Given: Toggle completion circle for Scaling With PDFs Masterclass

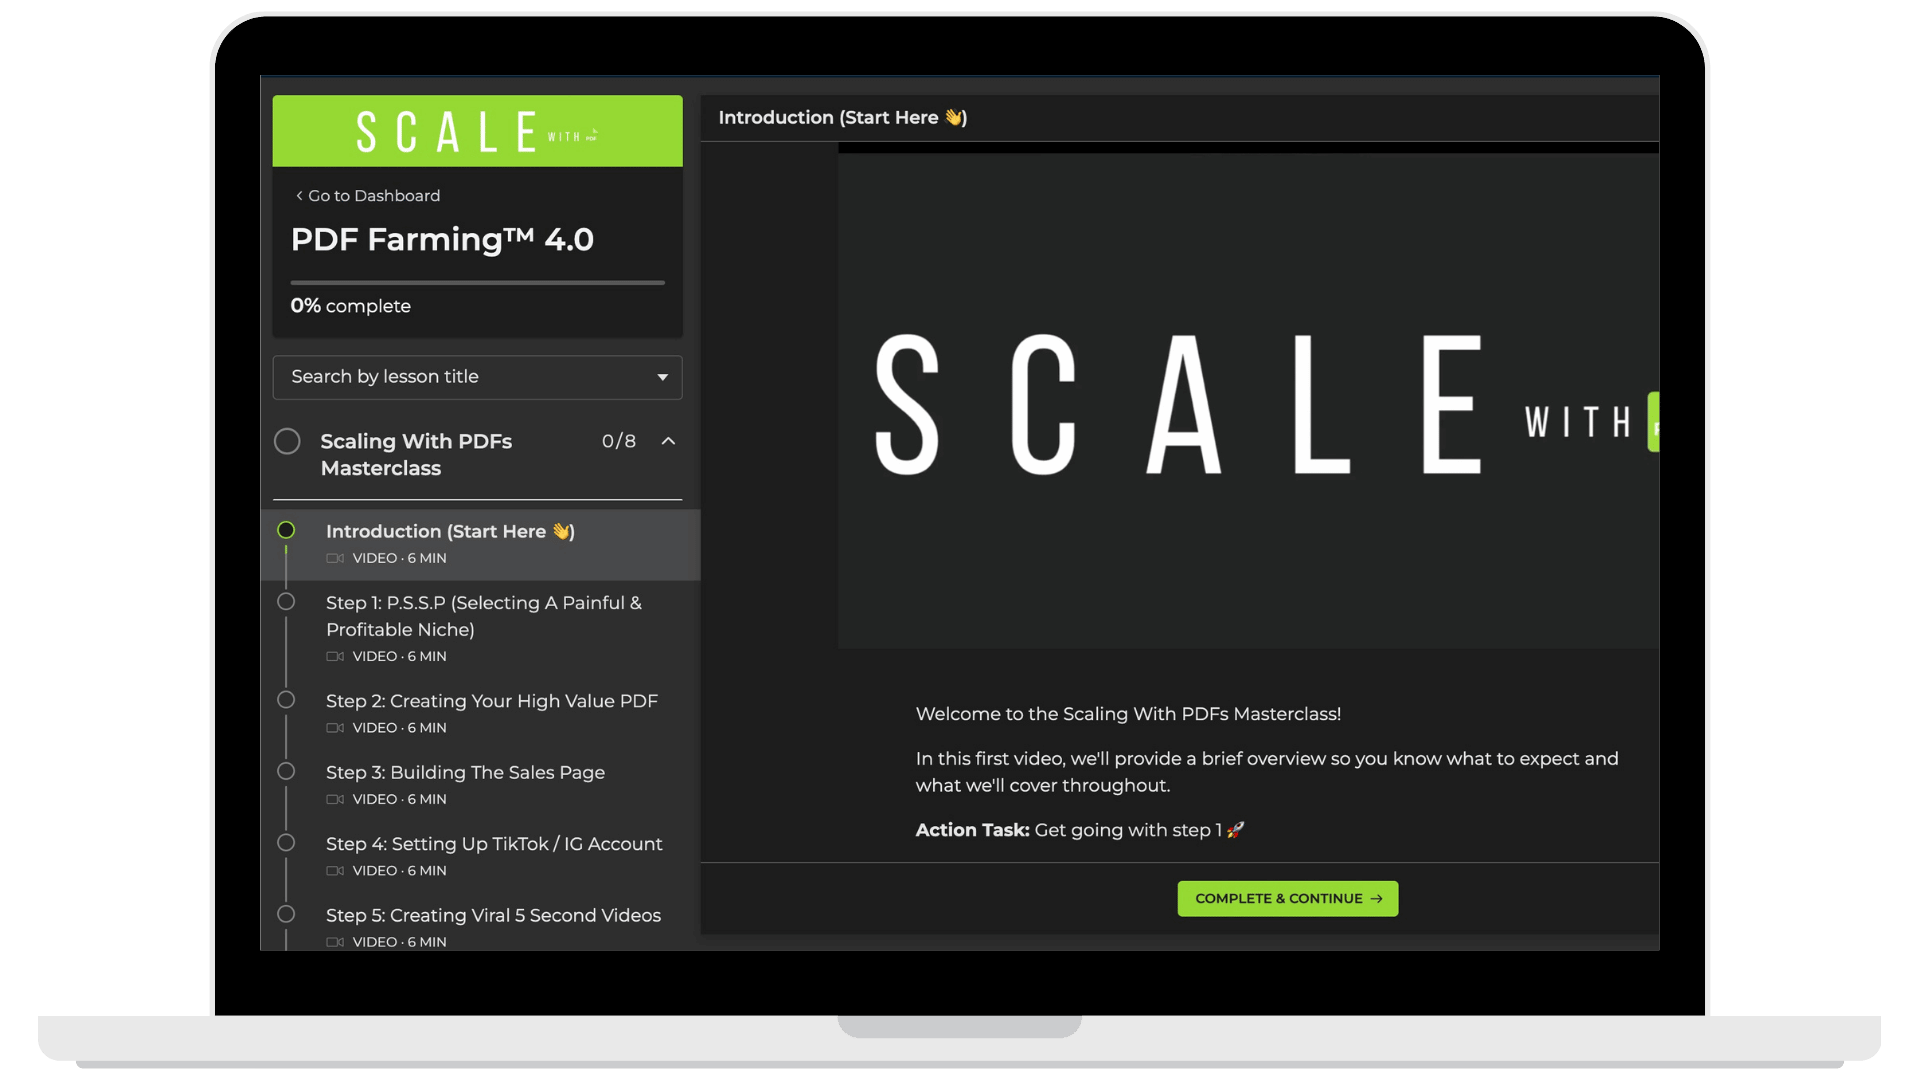Looking at the screenshot, I should click(x=287, y=441).
